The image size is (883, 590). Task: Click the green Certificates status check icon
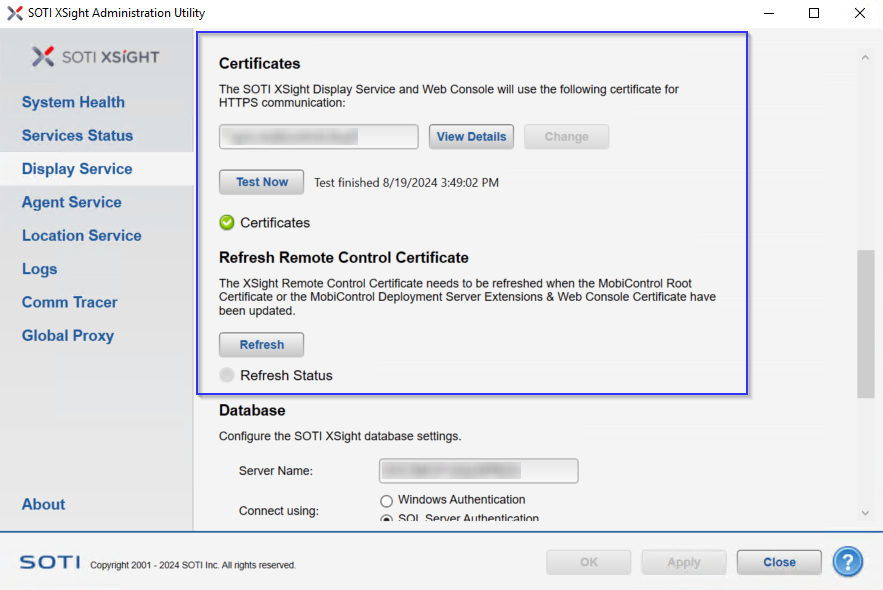tap(226, 222)
